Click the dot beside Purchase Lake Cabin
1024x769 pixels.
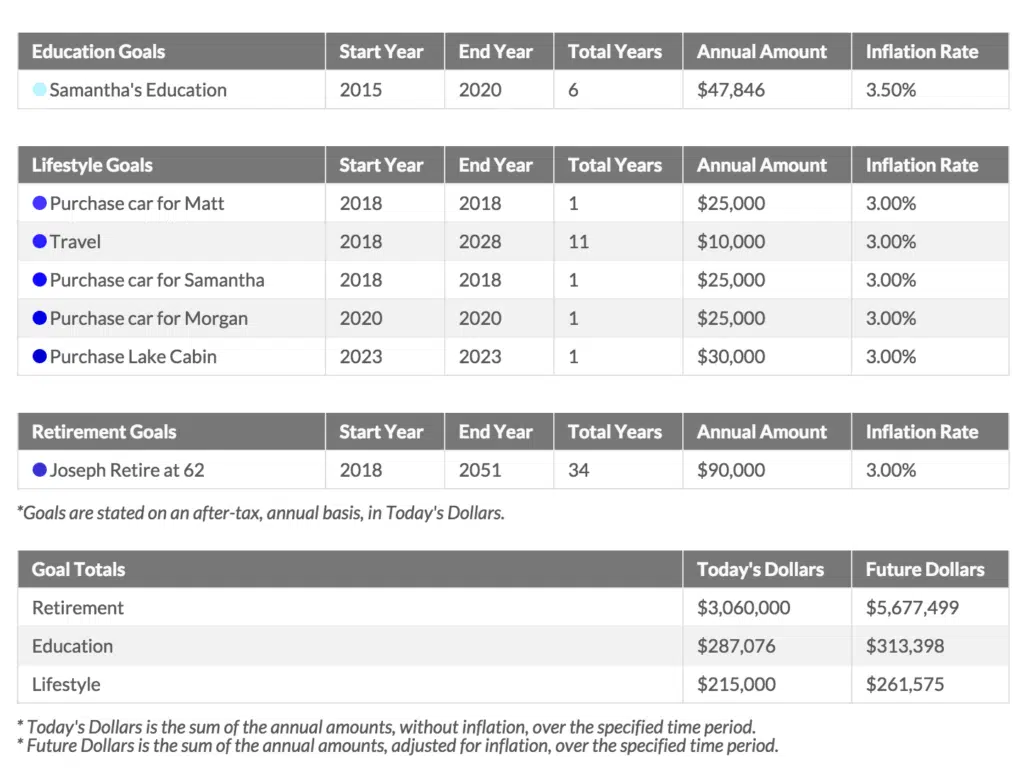pos(40,356)
